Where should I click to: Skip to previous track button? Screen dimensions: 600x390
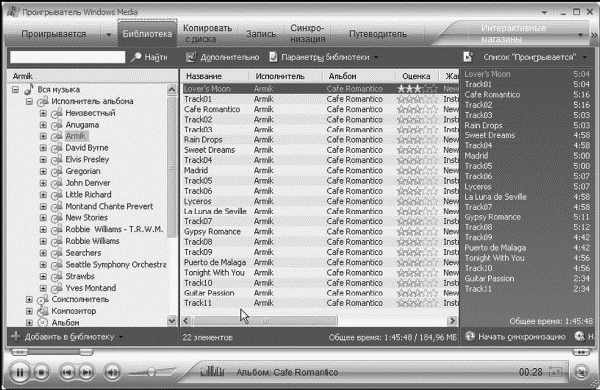coord(67,372)
